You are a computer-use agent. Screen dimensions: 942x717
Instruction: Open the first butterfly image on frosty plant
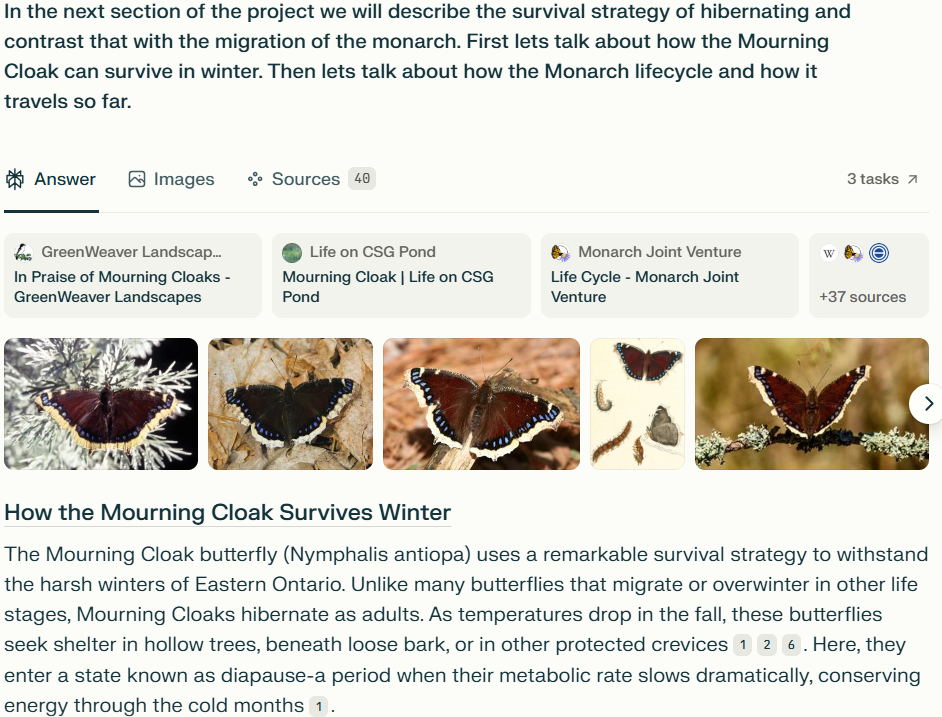click(x=101, y=403)
